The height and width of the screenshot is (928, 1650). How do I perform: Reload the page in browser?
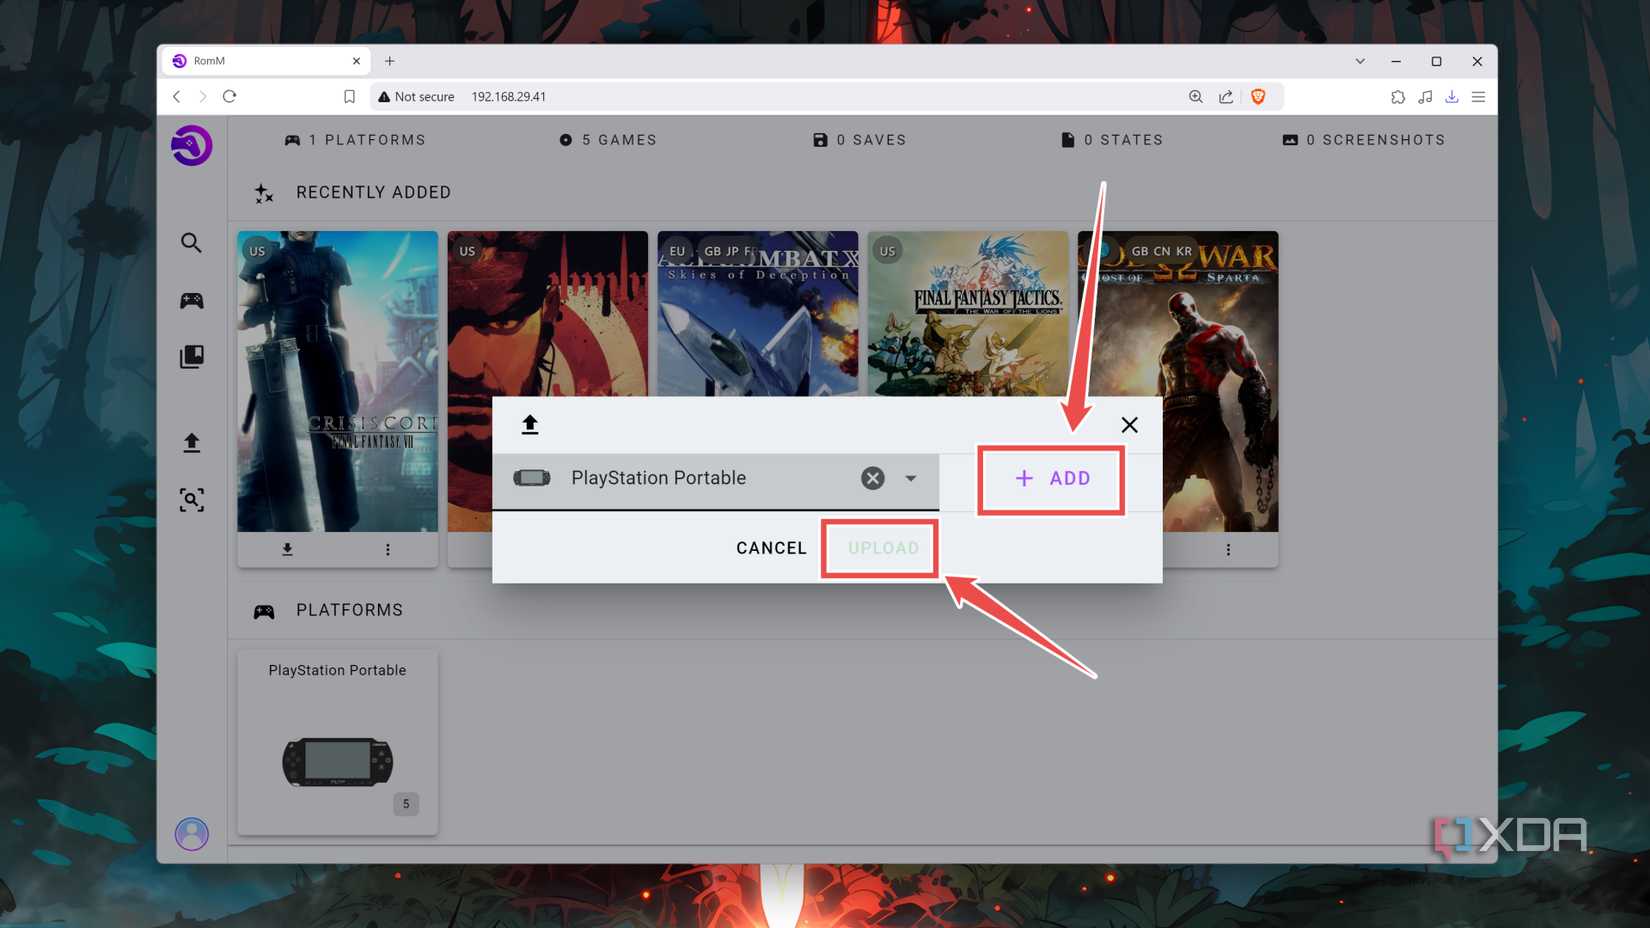(230, 97)
